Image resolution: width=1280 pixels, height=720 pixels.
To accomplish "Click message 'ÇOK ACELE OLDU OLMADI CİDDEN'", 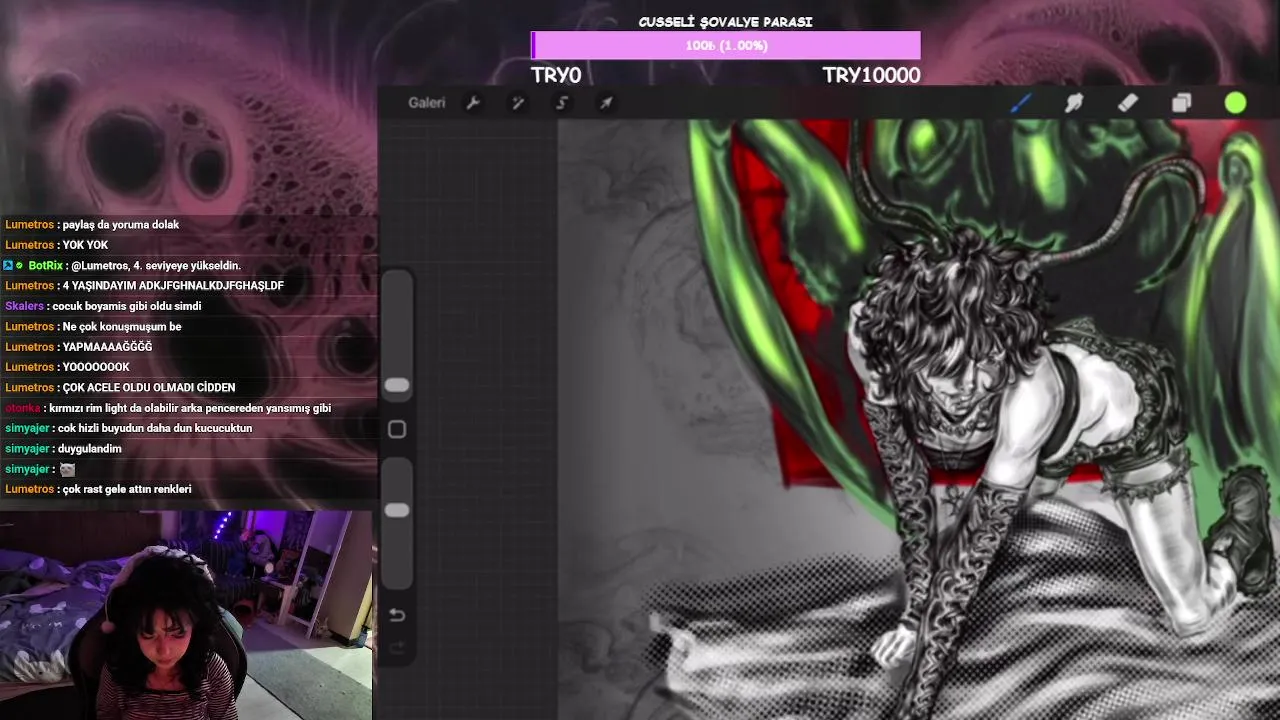I will point(149,387).
